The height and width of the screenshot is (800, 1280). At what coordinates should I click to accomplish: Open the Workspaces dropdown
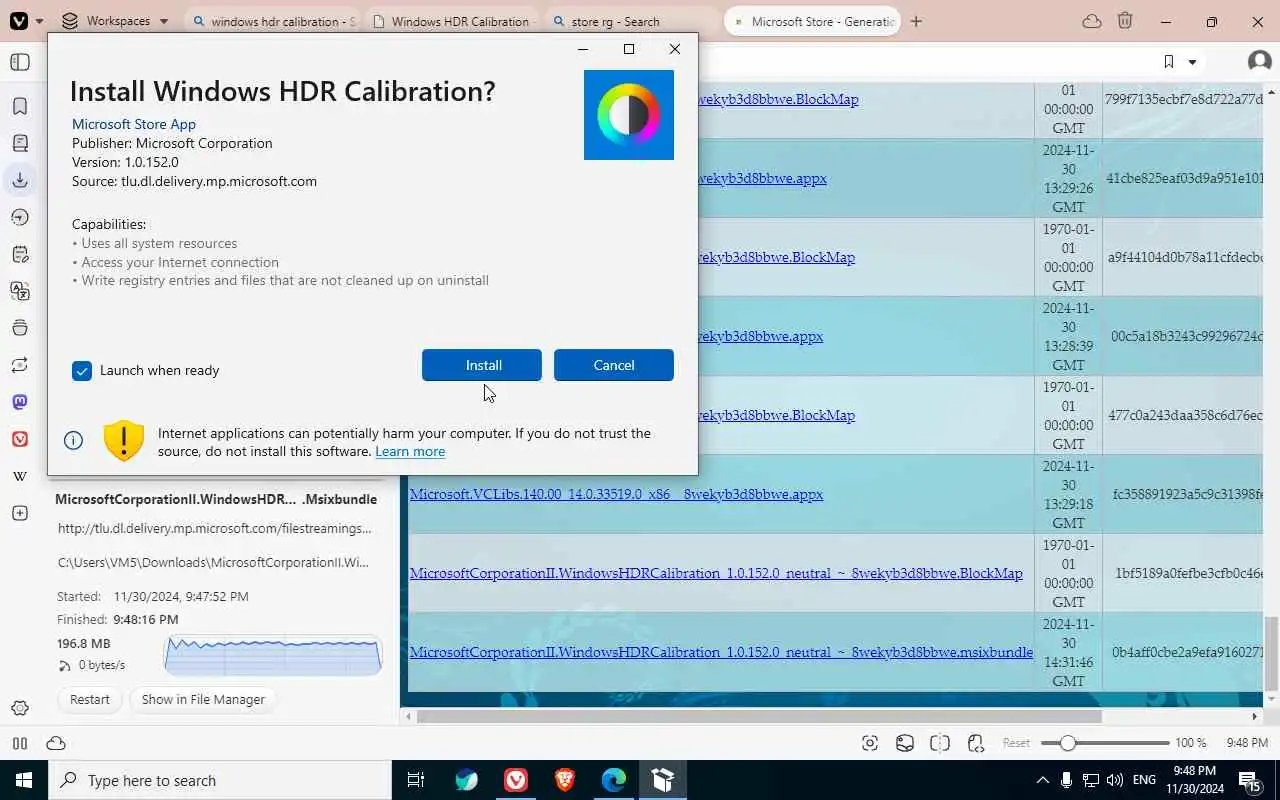click(115, 21)
